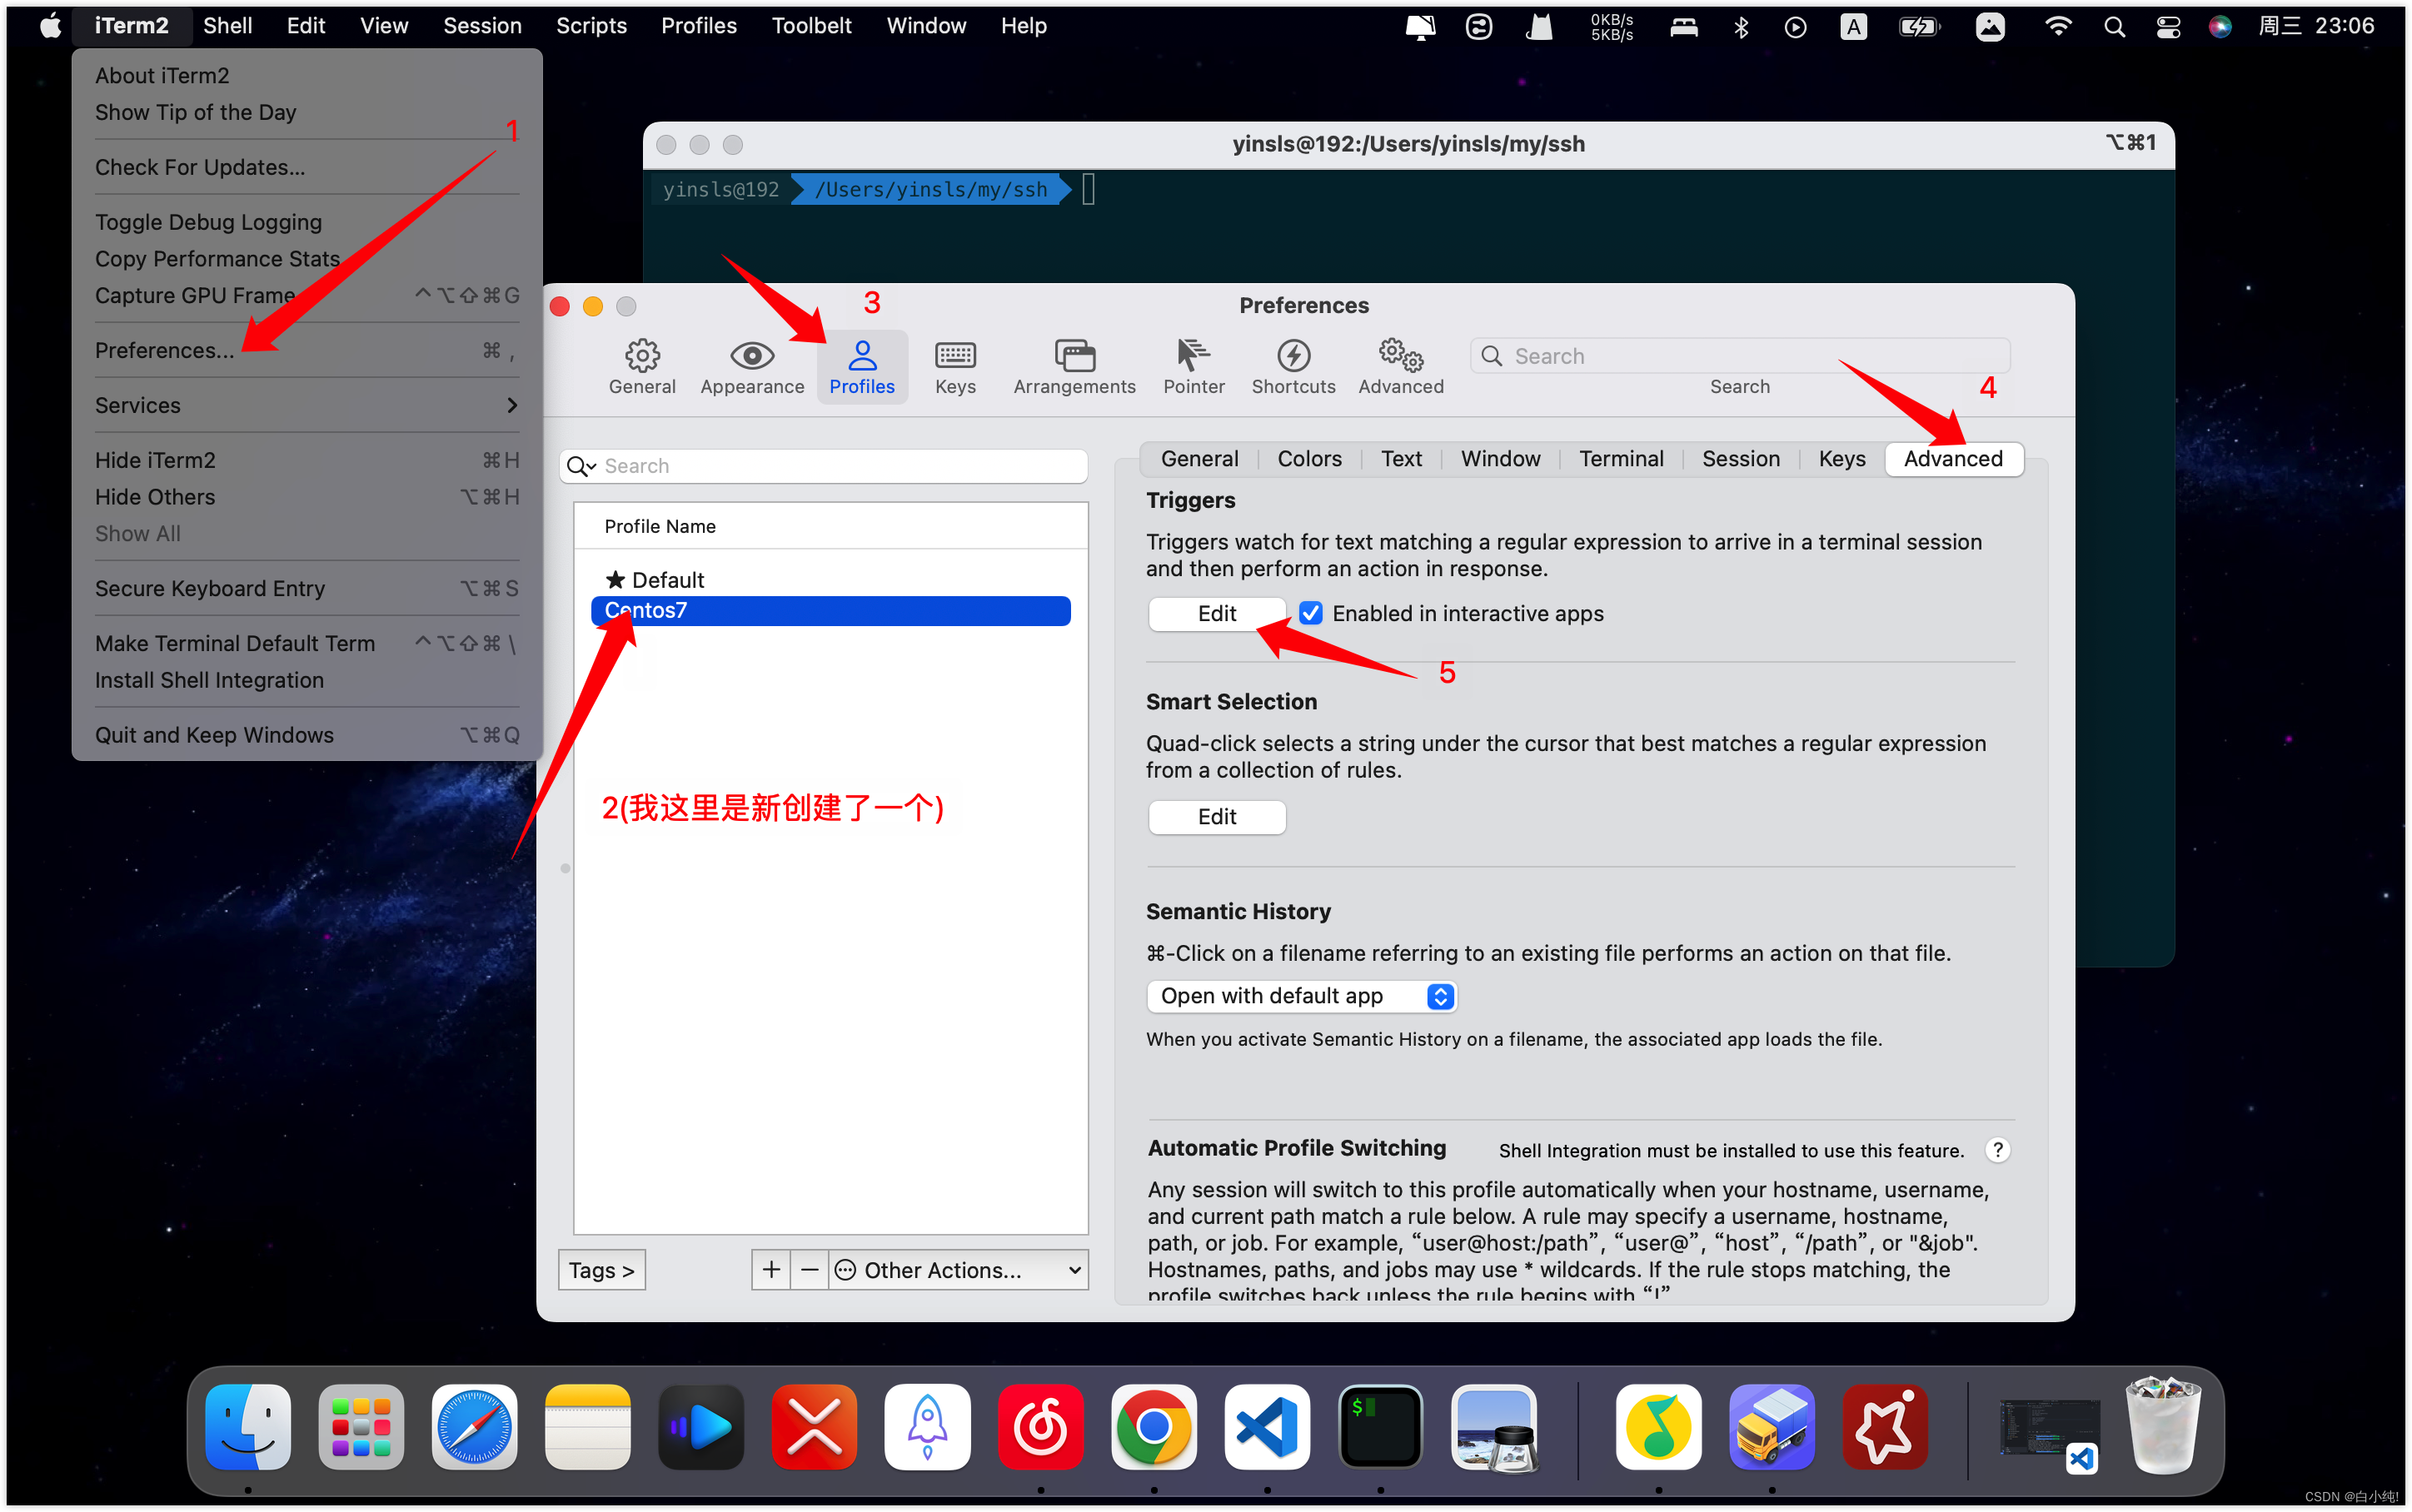The image size is (2412, 1512).
Task: Click the remove profile minus button
Action: tap(809, 1269)
